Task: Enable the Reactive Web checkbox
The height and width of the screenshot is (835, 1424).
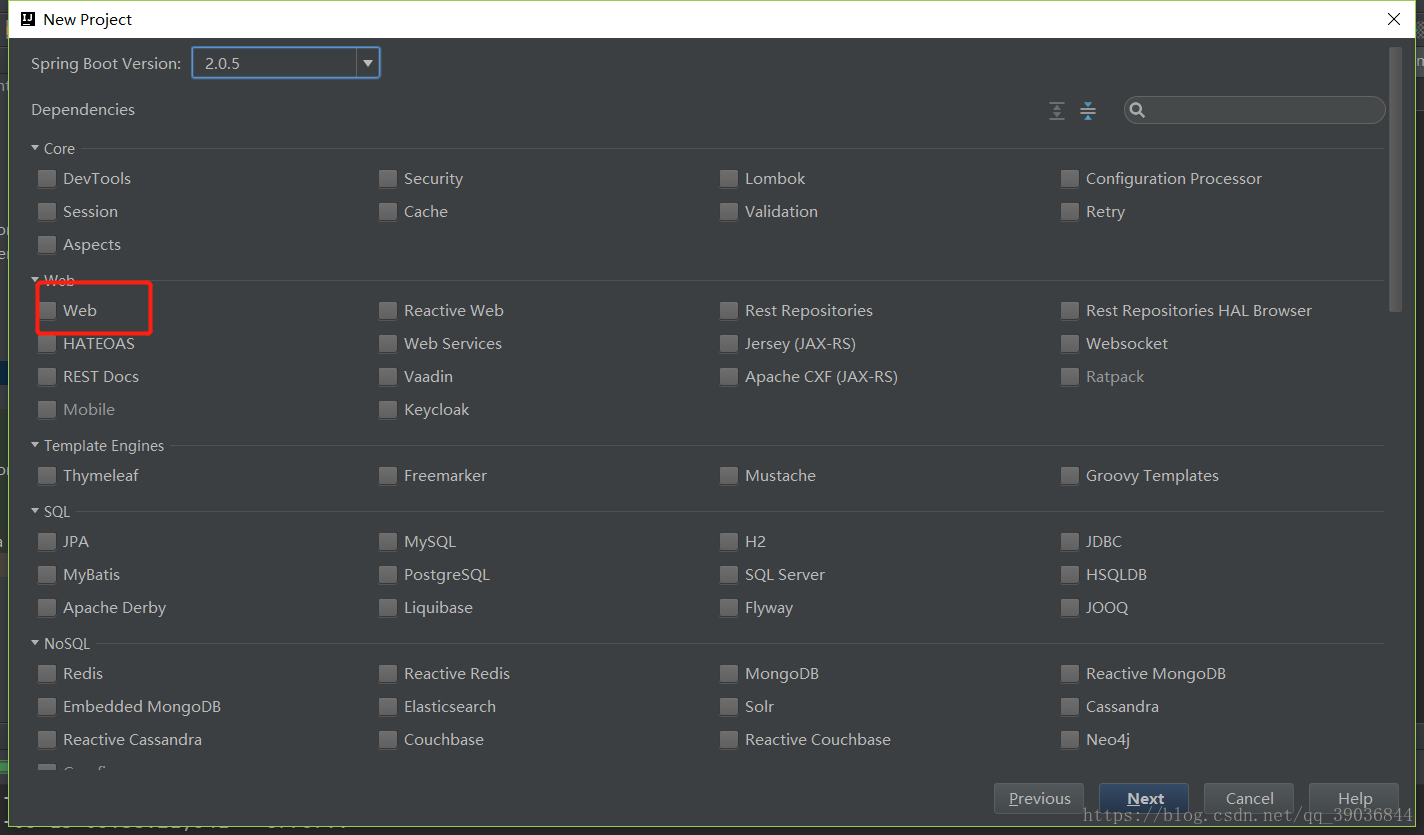Action: 388,311
